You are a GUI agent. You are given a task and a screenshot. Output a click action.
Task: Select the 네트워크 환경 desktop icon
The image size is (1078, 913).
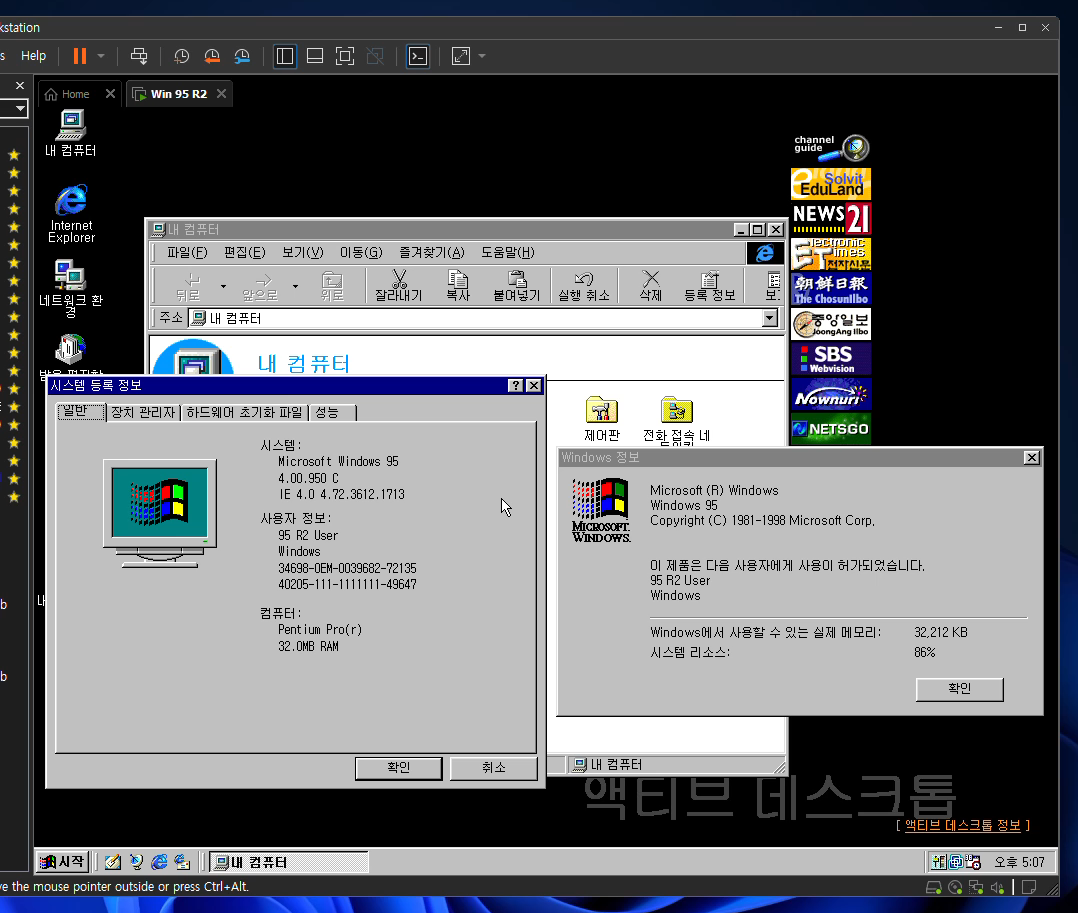[70, 288]
